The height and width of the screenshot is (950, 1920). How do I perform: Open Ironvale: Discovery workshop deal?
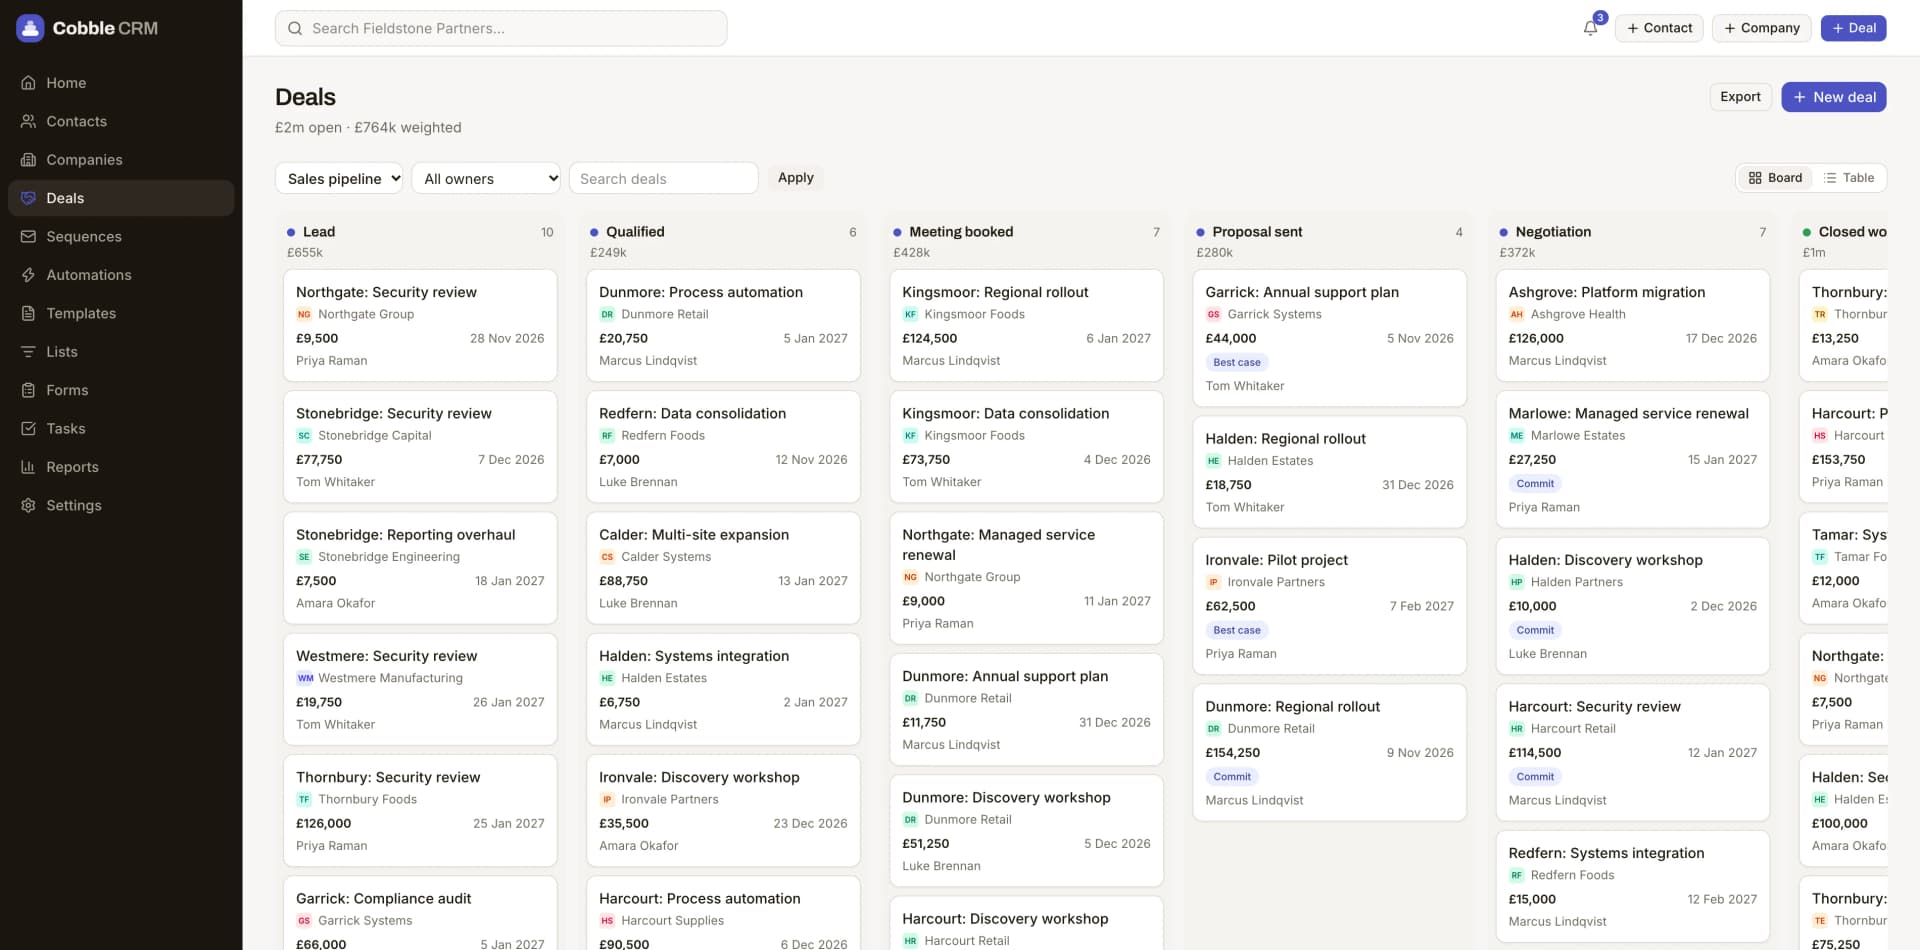pyautogui.click(x=723, y=810)
